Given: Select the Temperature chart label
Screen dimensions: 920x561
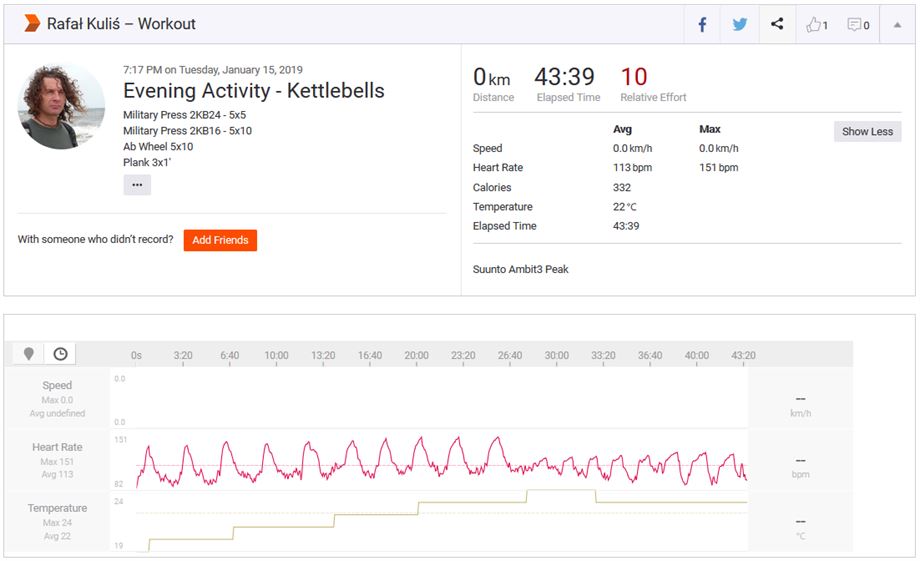Looking at the screenshot, I should (57, 508).
